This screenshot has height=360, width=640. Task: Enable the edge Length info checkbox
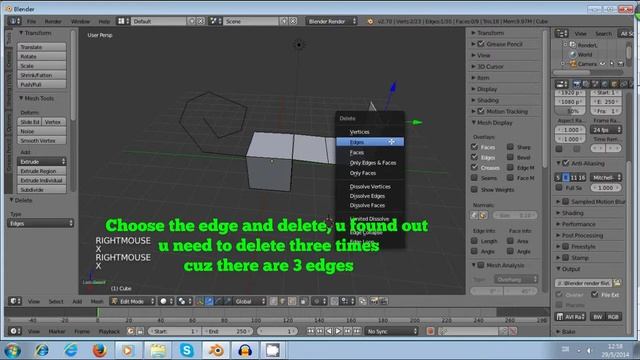(474, 241)
